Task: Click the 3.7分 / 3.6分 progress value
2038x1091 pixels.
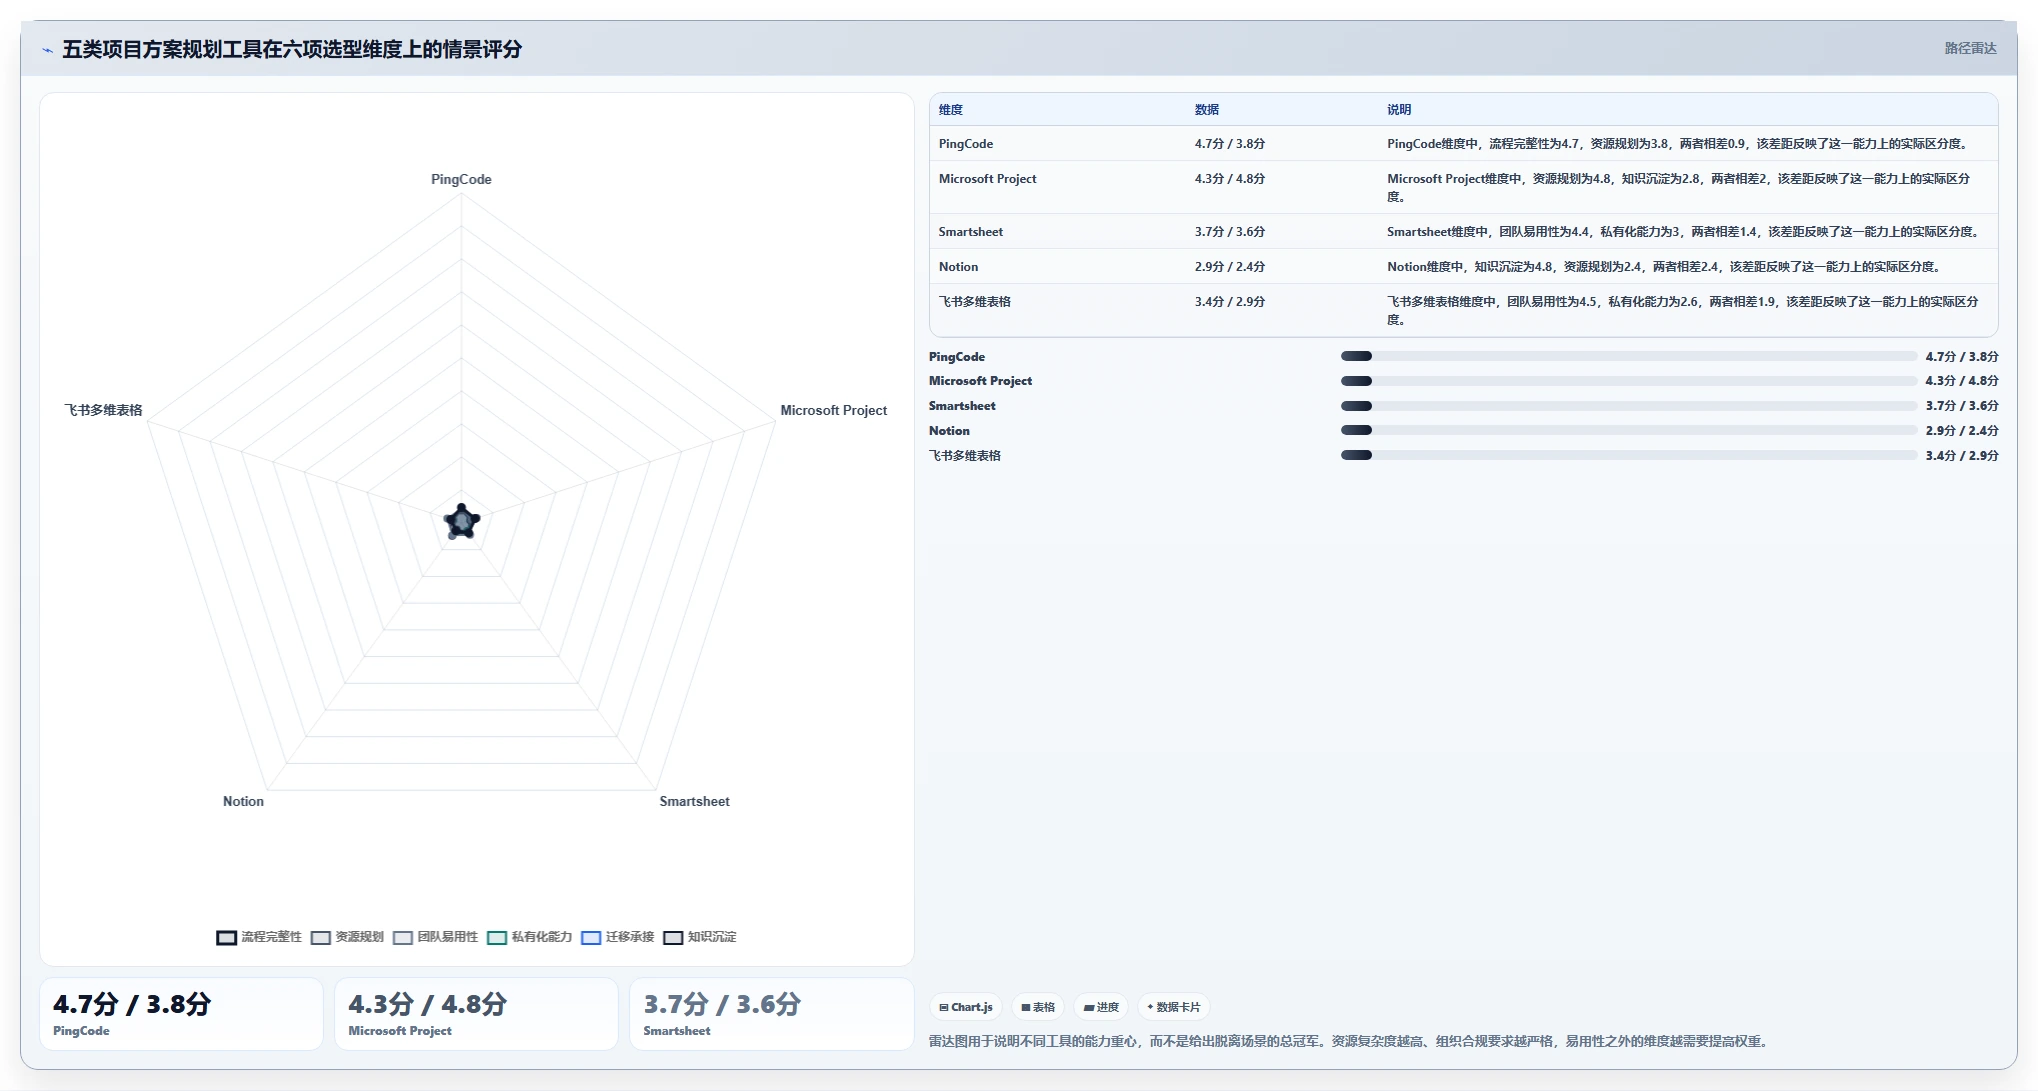Action: click(x=1961, y=406)
